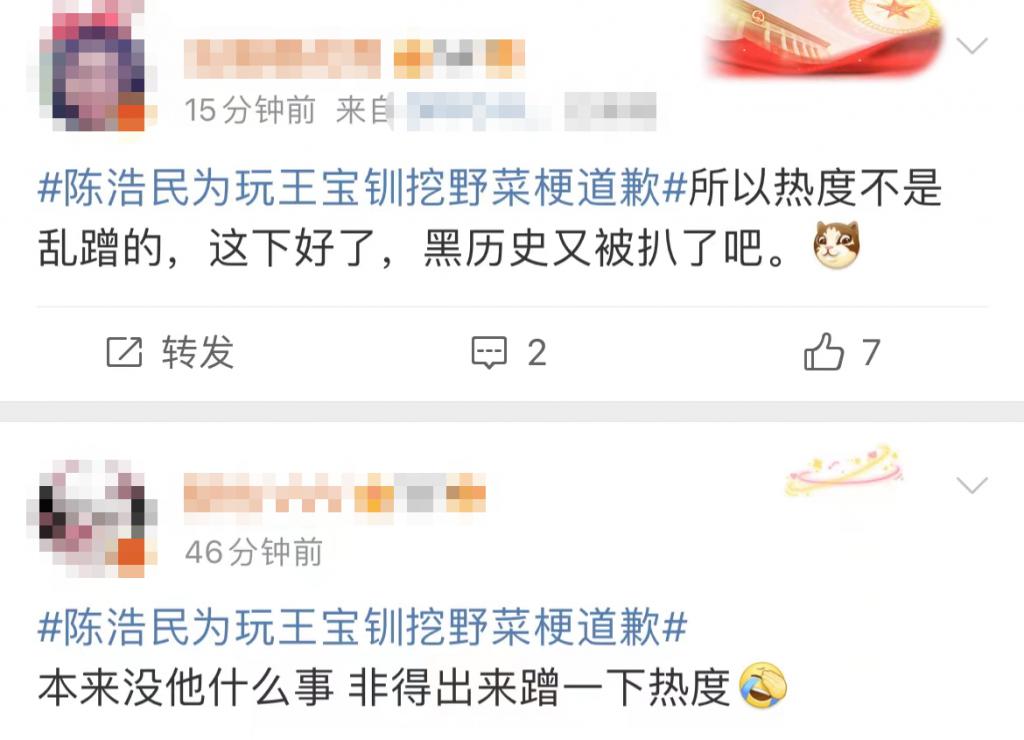The height and width of the screenshot is (740, 1024).
Task: Like the first post with thumbs-up icon
Action: tap(824, 352)
